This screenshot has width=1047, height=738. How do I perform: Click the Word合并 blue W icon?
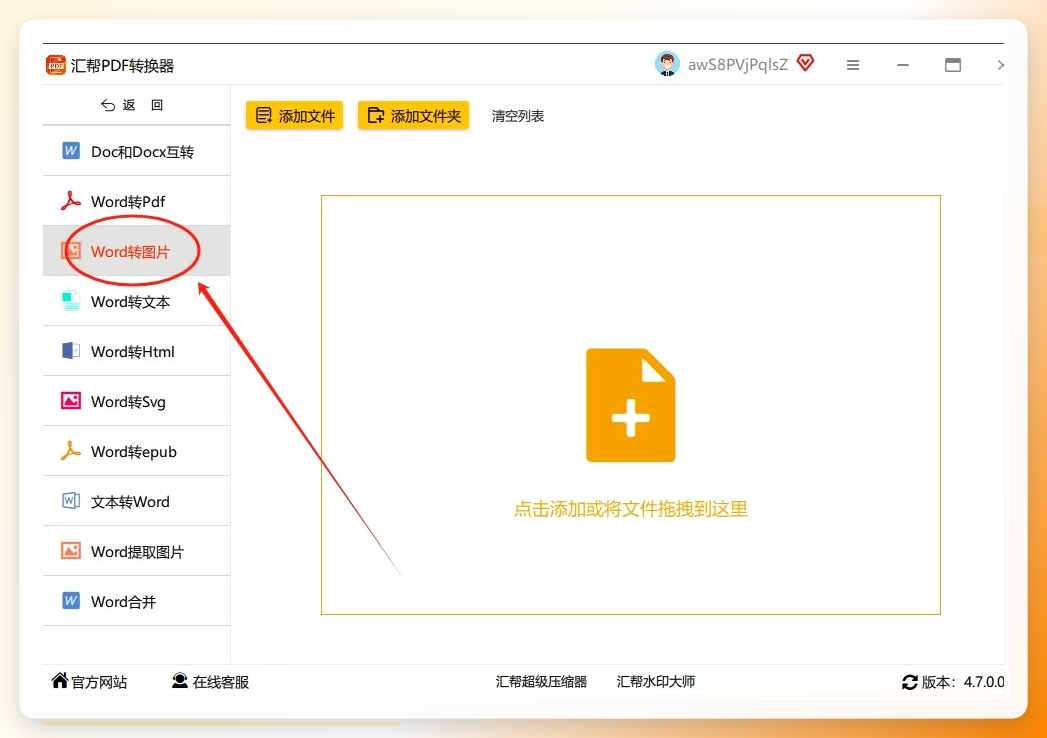click(71, 601)
